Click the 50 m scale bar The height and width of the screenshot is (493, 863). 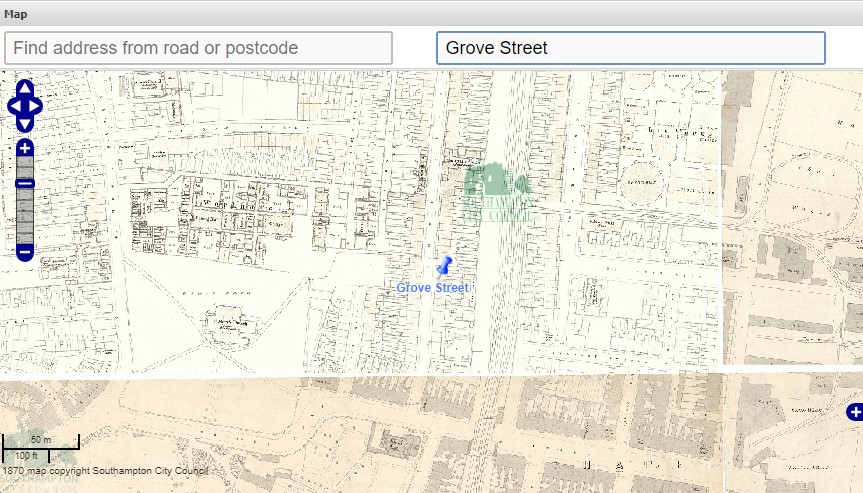pos(40,440)
